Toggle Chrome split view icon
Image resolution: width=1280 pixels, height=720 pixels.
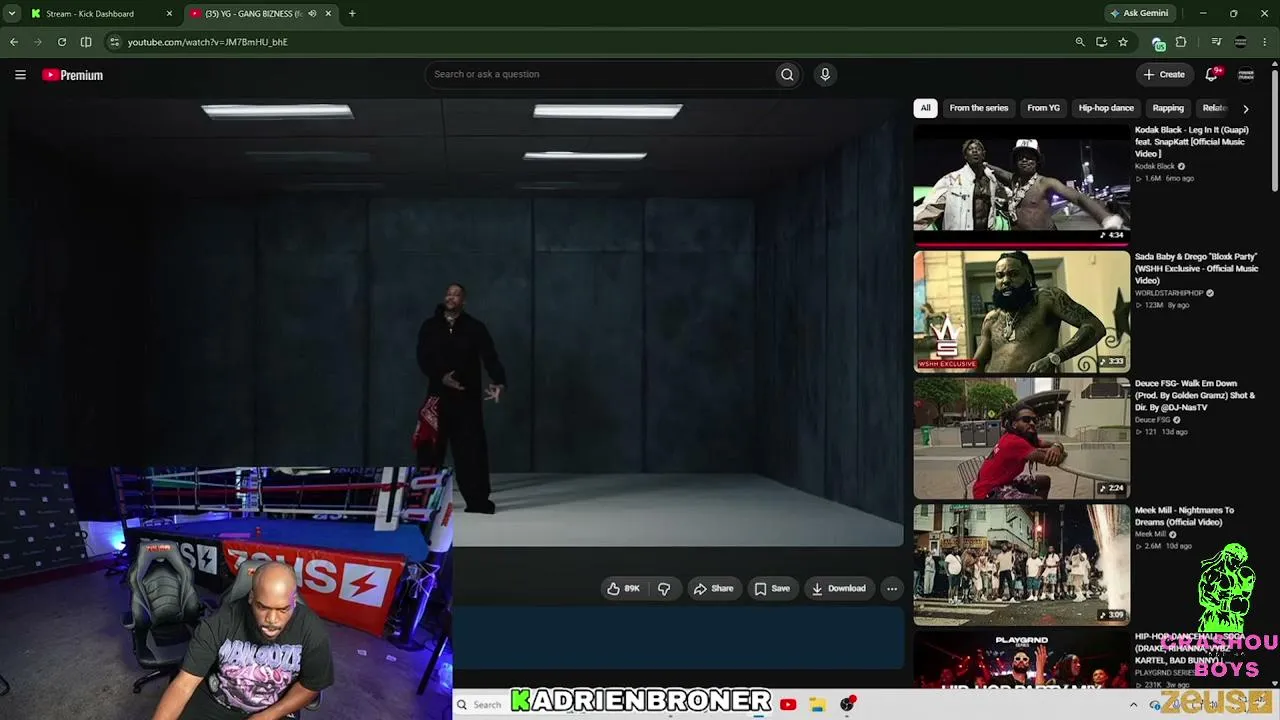point(86,42)
